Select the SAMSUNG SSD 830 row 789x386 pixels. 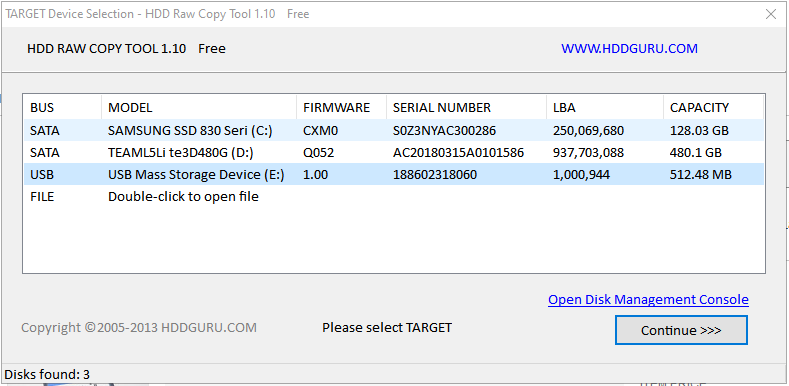(x=393, y=131)
